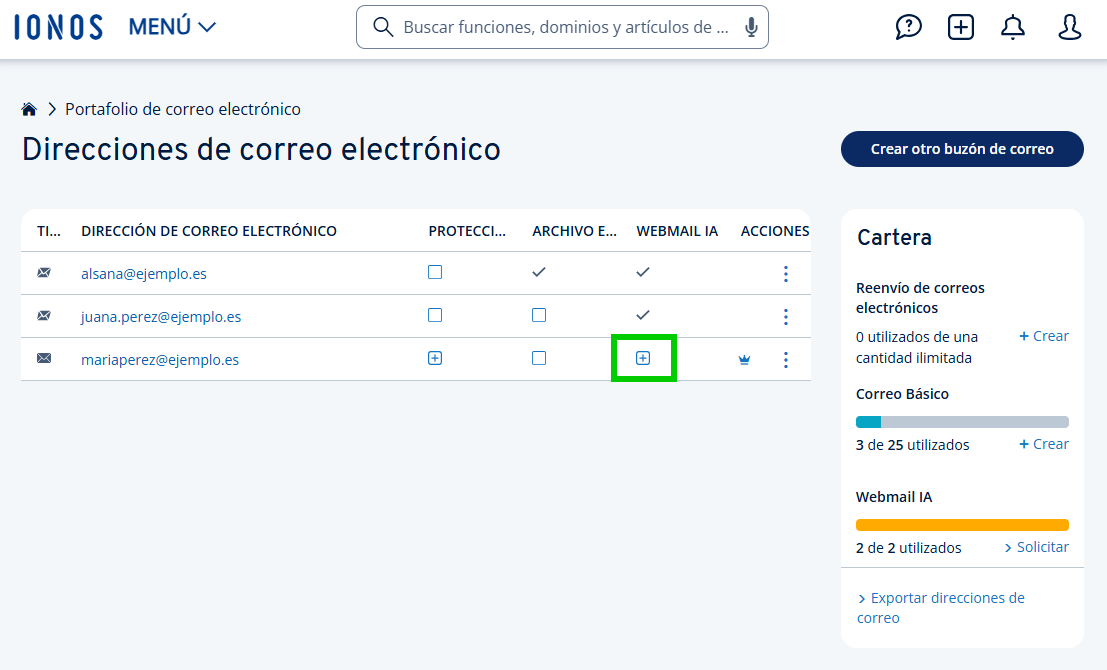Open actions menu for juana.perez@ejemplo.es
The height and width of the screenshot is (670, 1107).
click(786, 317)
